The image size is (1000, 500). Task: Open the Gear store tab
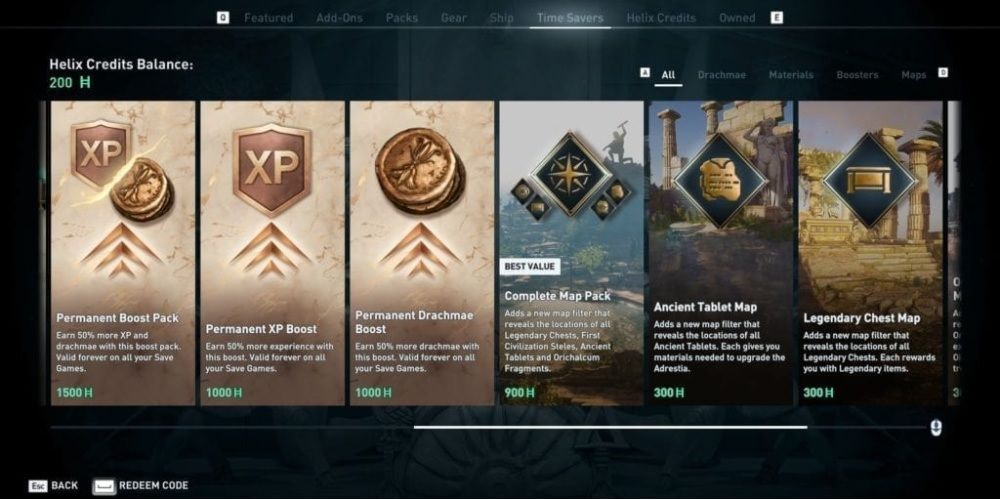click(x=453, y=18)
